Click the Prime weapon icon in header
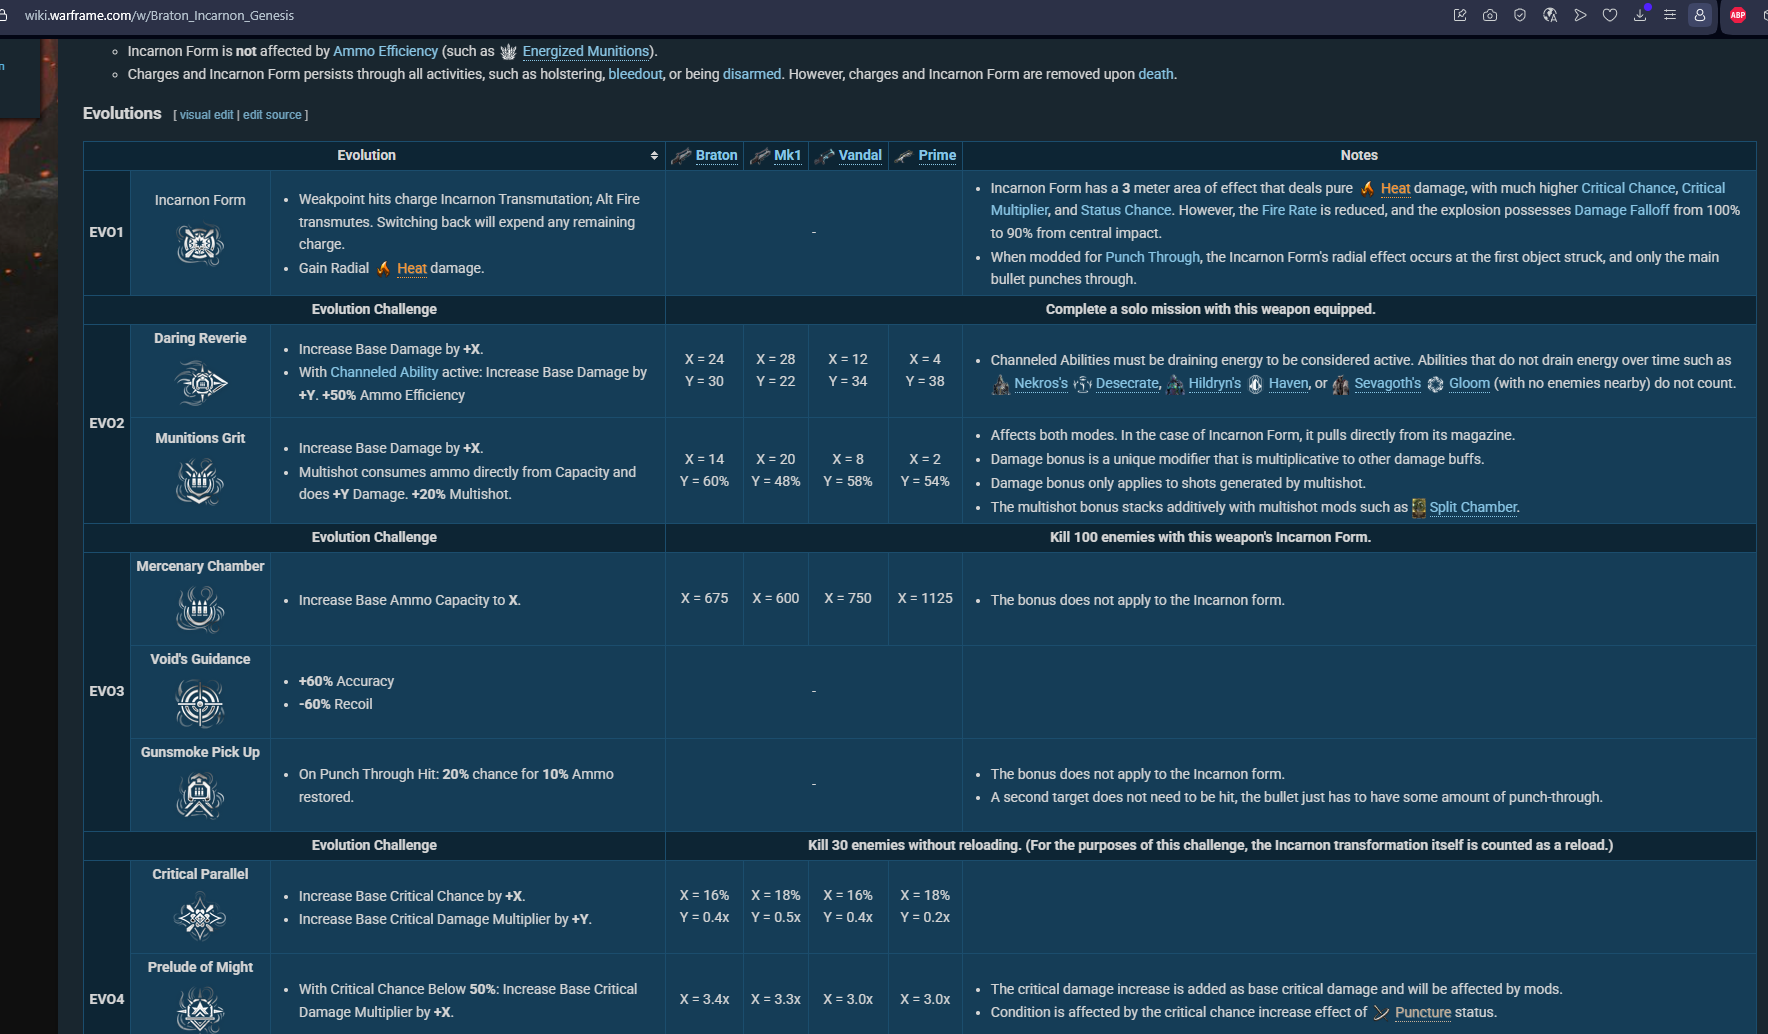The height and width of the screenshot is (1034, 1768). tap(904, 156)
